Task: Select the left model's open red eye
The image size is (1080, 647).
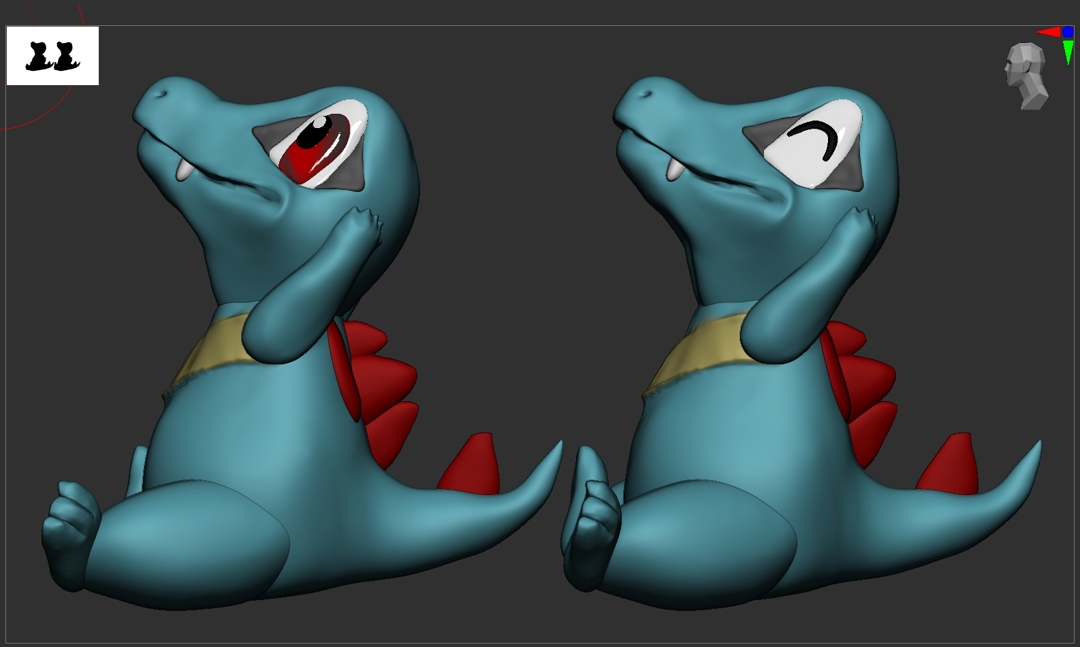Action: point(316,147)
